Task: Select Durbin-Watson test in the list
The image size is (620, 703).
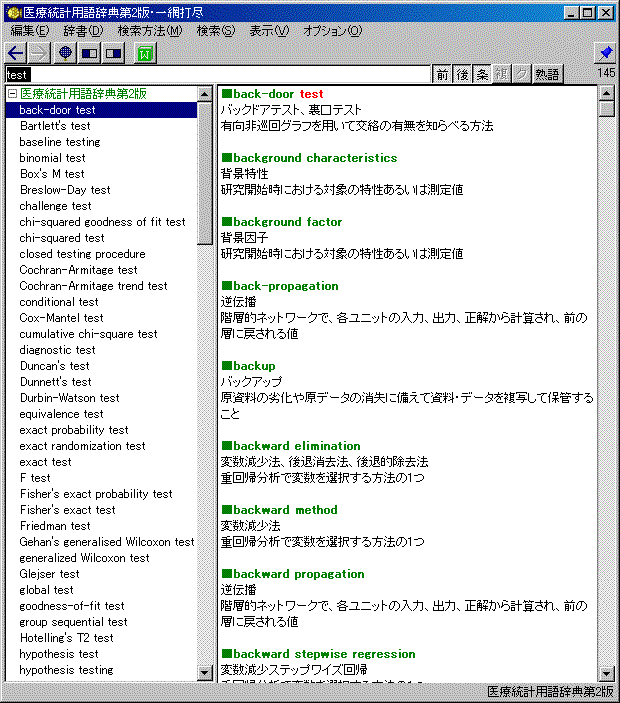Action: tap(69, 398)
